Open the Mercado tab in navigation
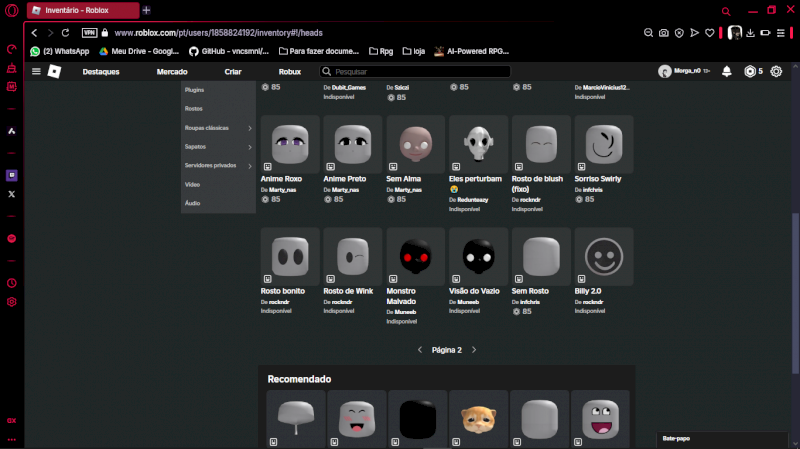 172,72
